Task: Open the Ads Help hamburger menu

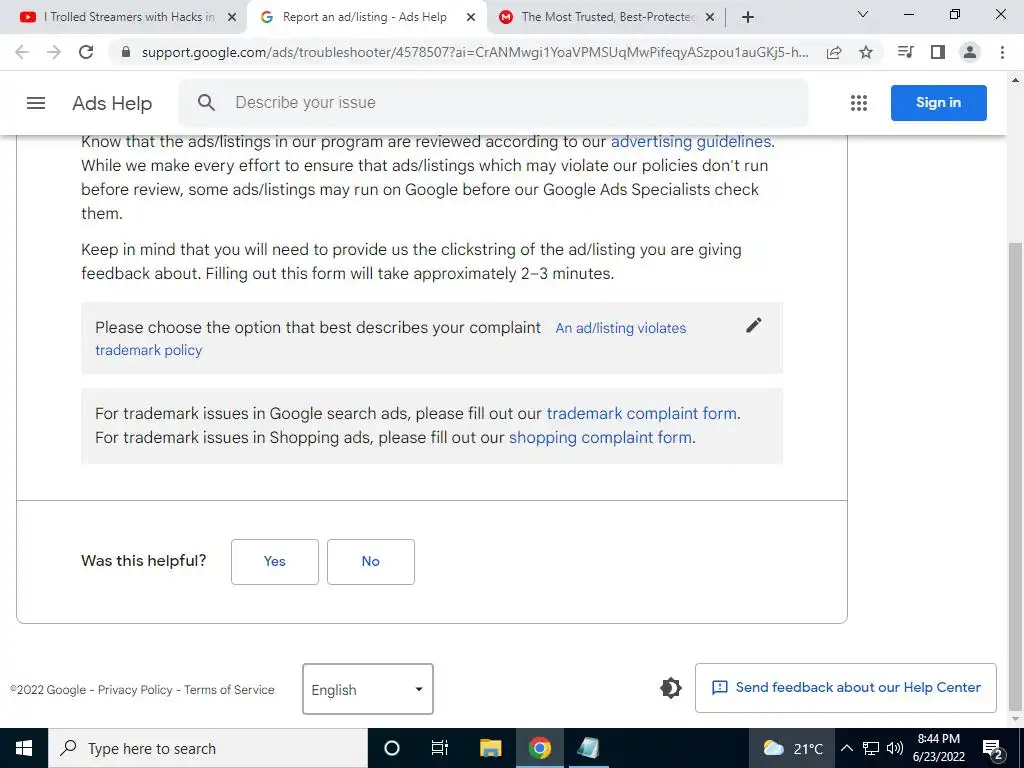Action: pos(36,103)
